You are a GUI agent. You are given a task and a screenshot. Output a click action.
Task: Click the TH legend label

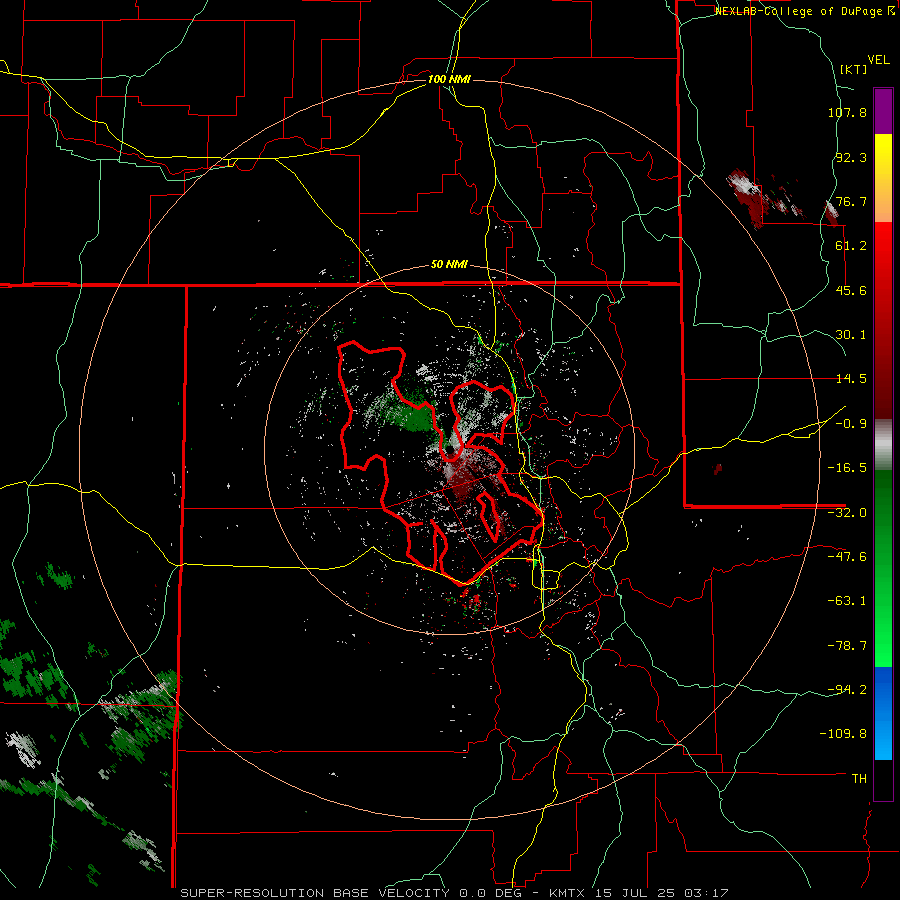[859, 779]
